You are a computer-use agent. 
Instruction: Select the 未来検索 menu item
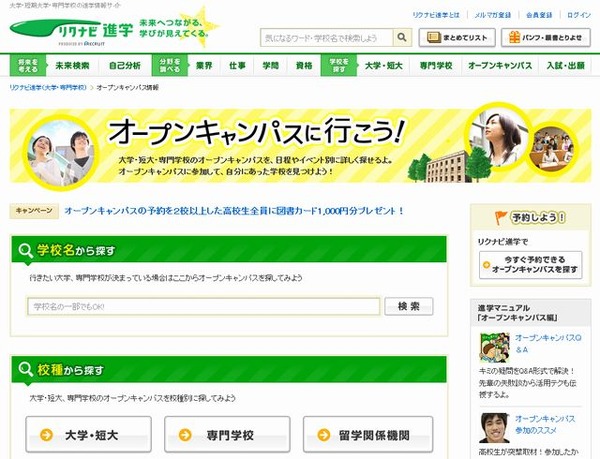click(x=72, y=65)
